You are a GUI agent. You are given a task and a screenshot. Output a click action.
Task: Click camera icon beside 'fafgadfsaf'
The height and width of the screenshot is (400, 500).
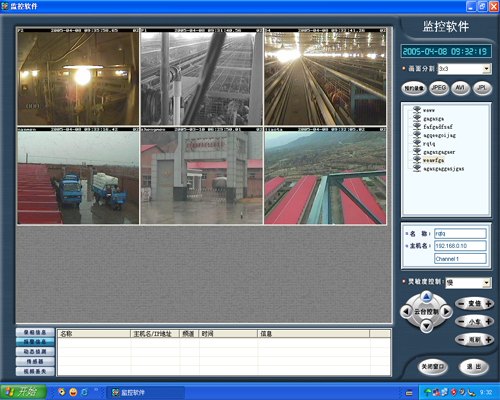coord(417,126)
